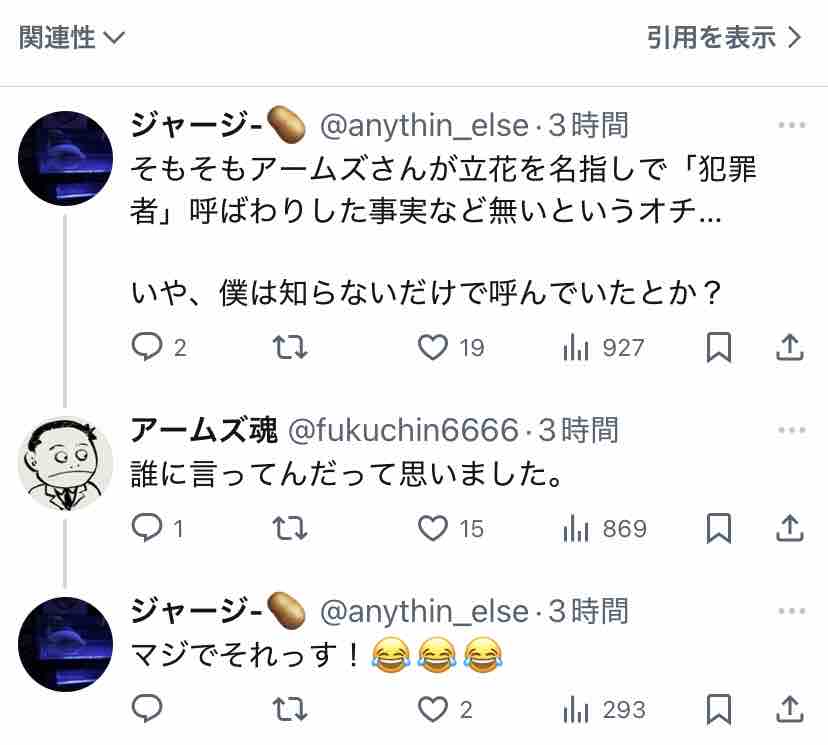Open more options on first tweet
Viewport: 828px width, 745px height.
pos(792,125)
